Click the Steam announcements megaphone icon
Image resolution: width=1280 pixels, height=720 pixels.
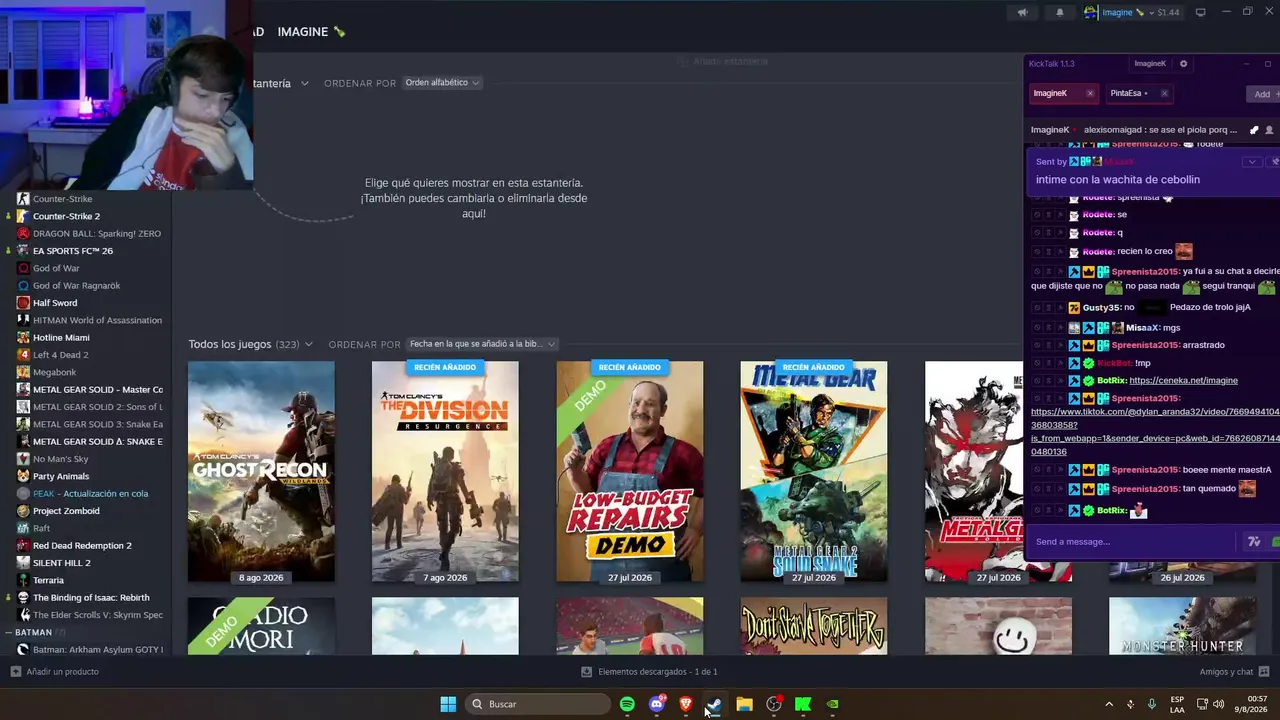tap(1022, 13)
